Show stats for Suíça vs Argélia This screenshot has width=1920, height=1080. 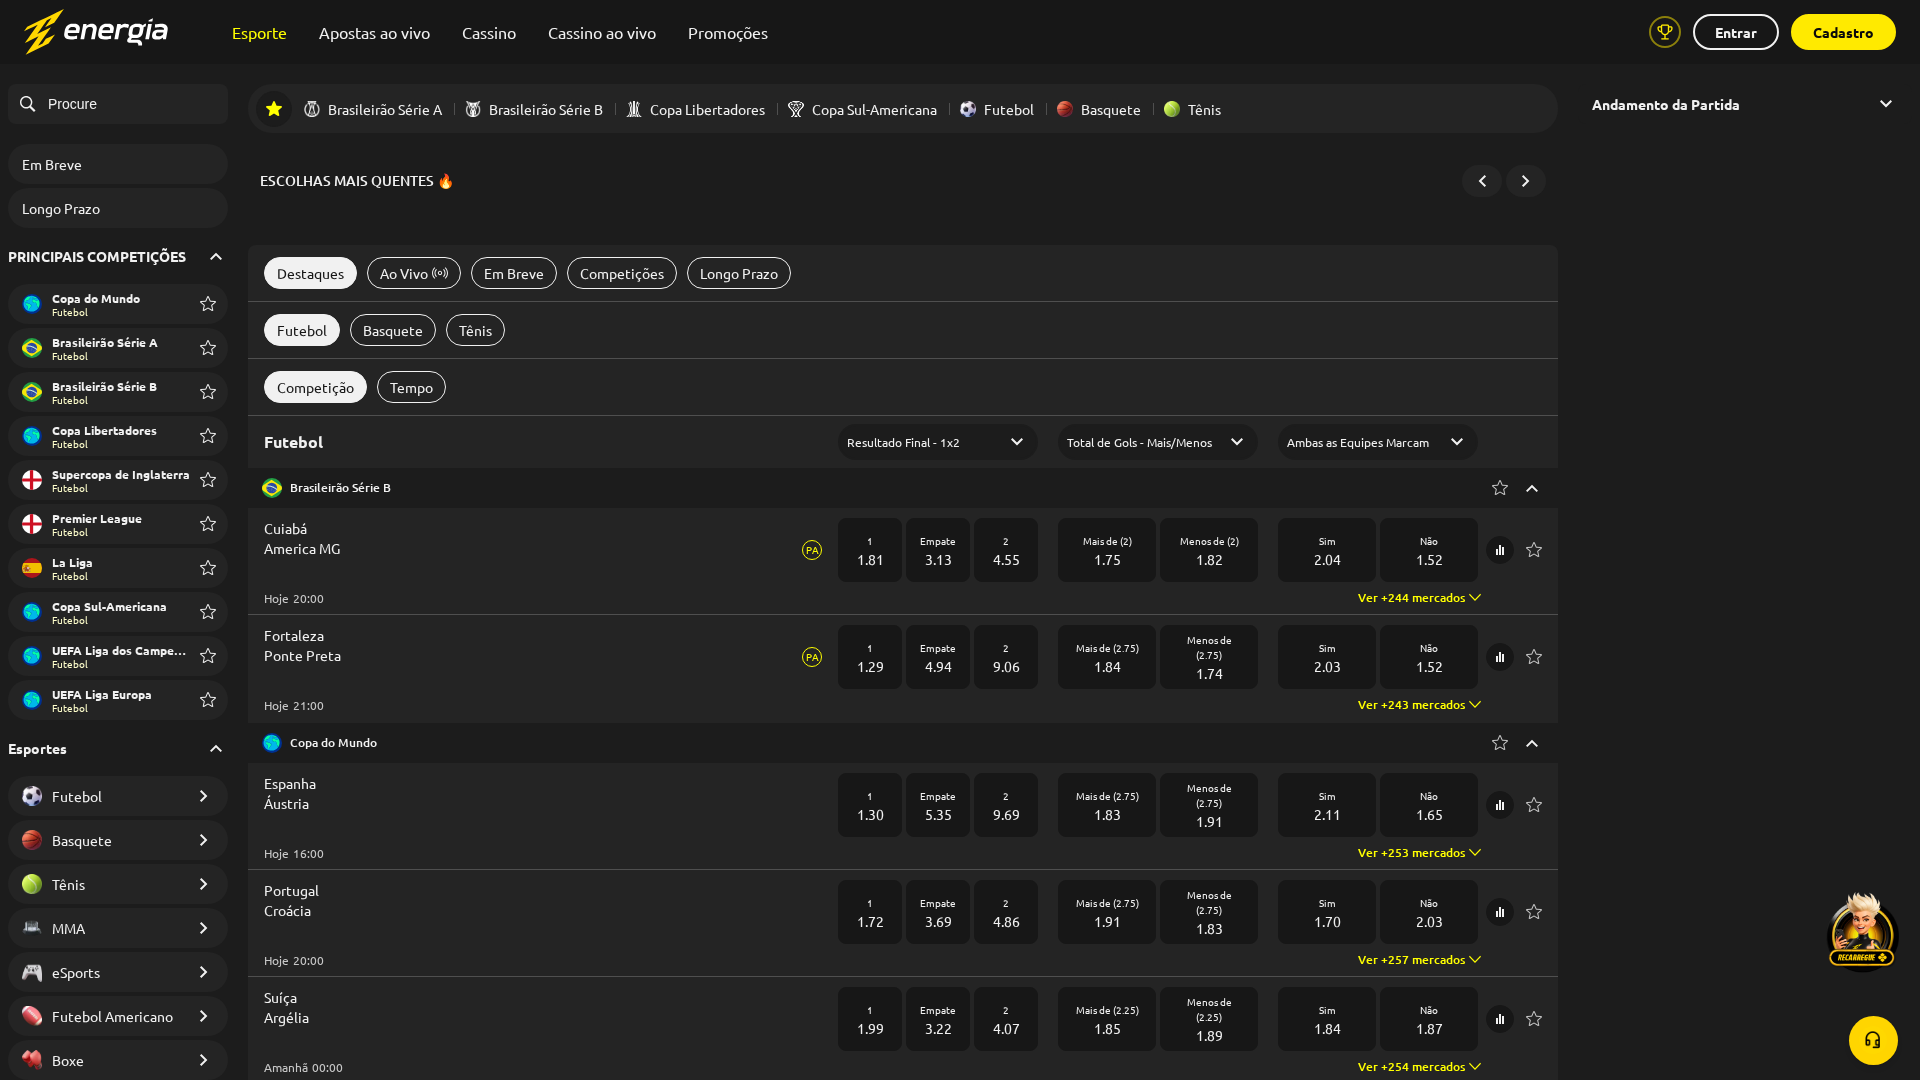point(1500,1019)
